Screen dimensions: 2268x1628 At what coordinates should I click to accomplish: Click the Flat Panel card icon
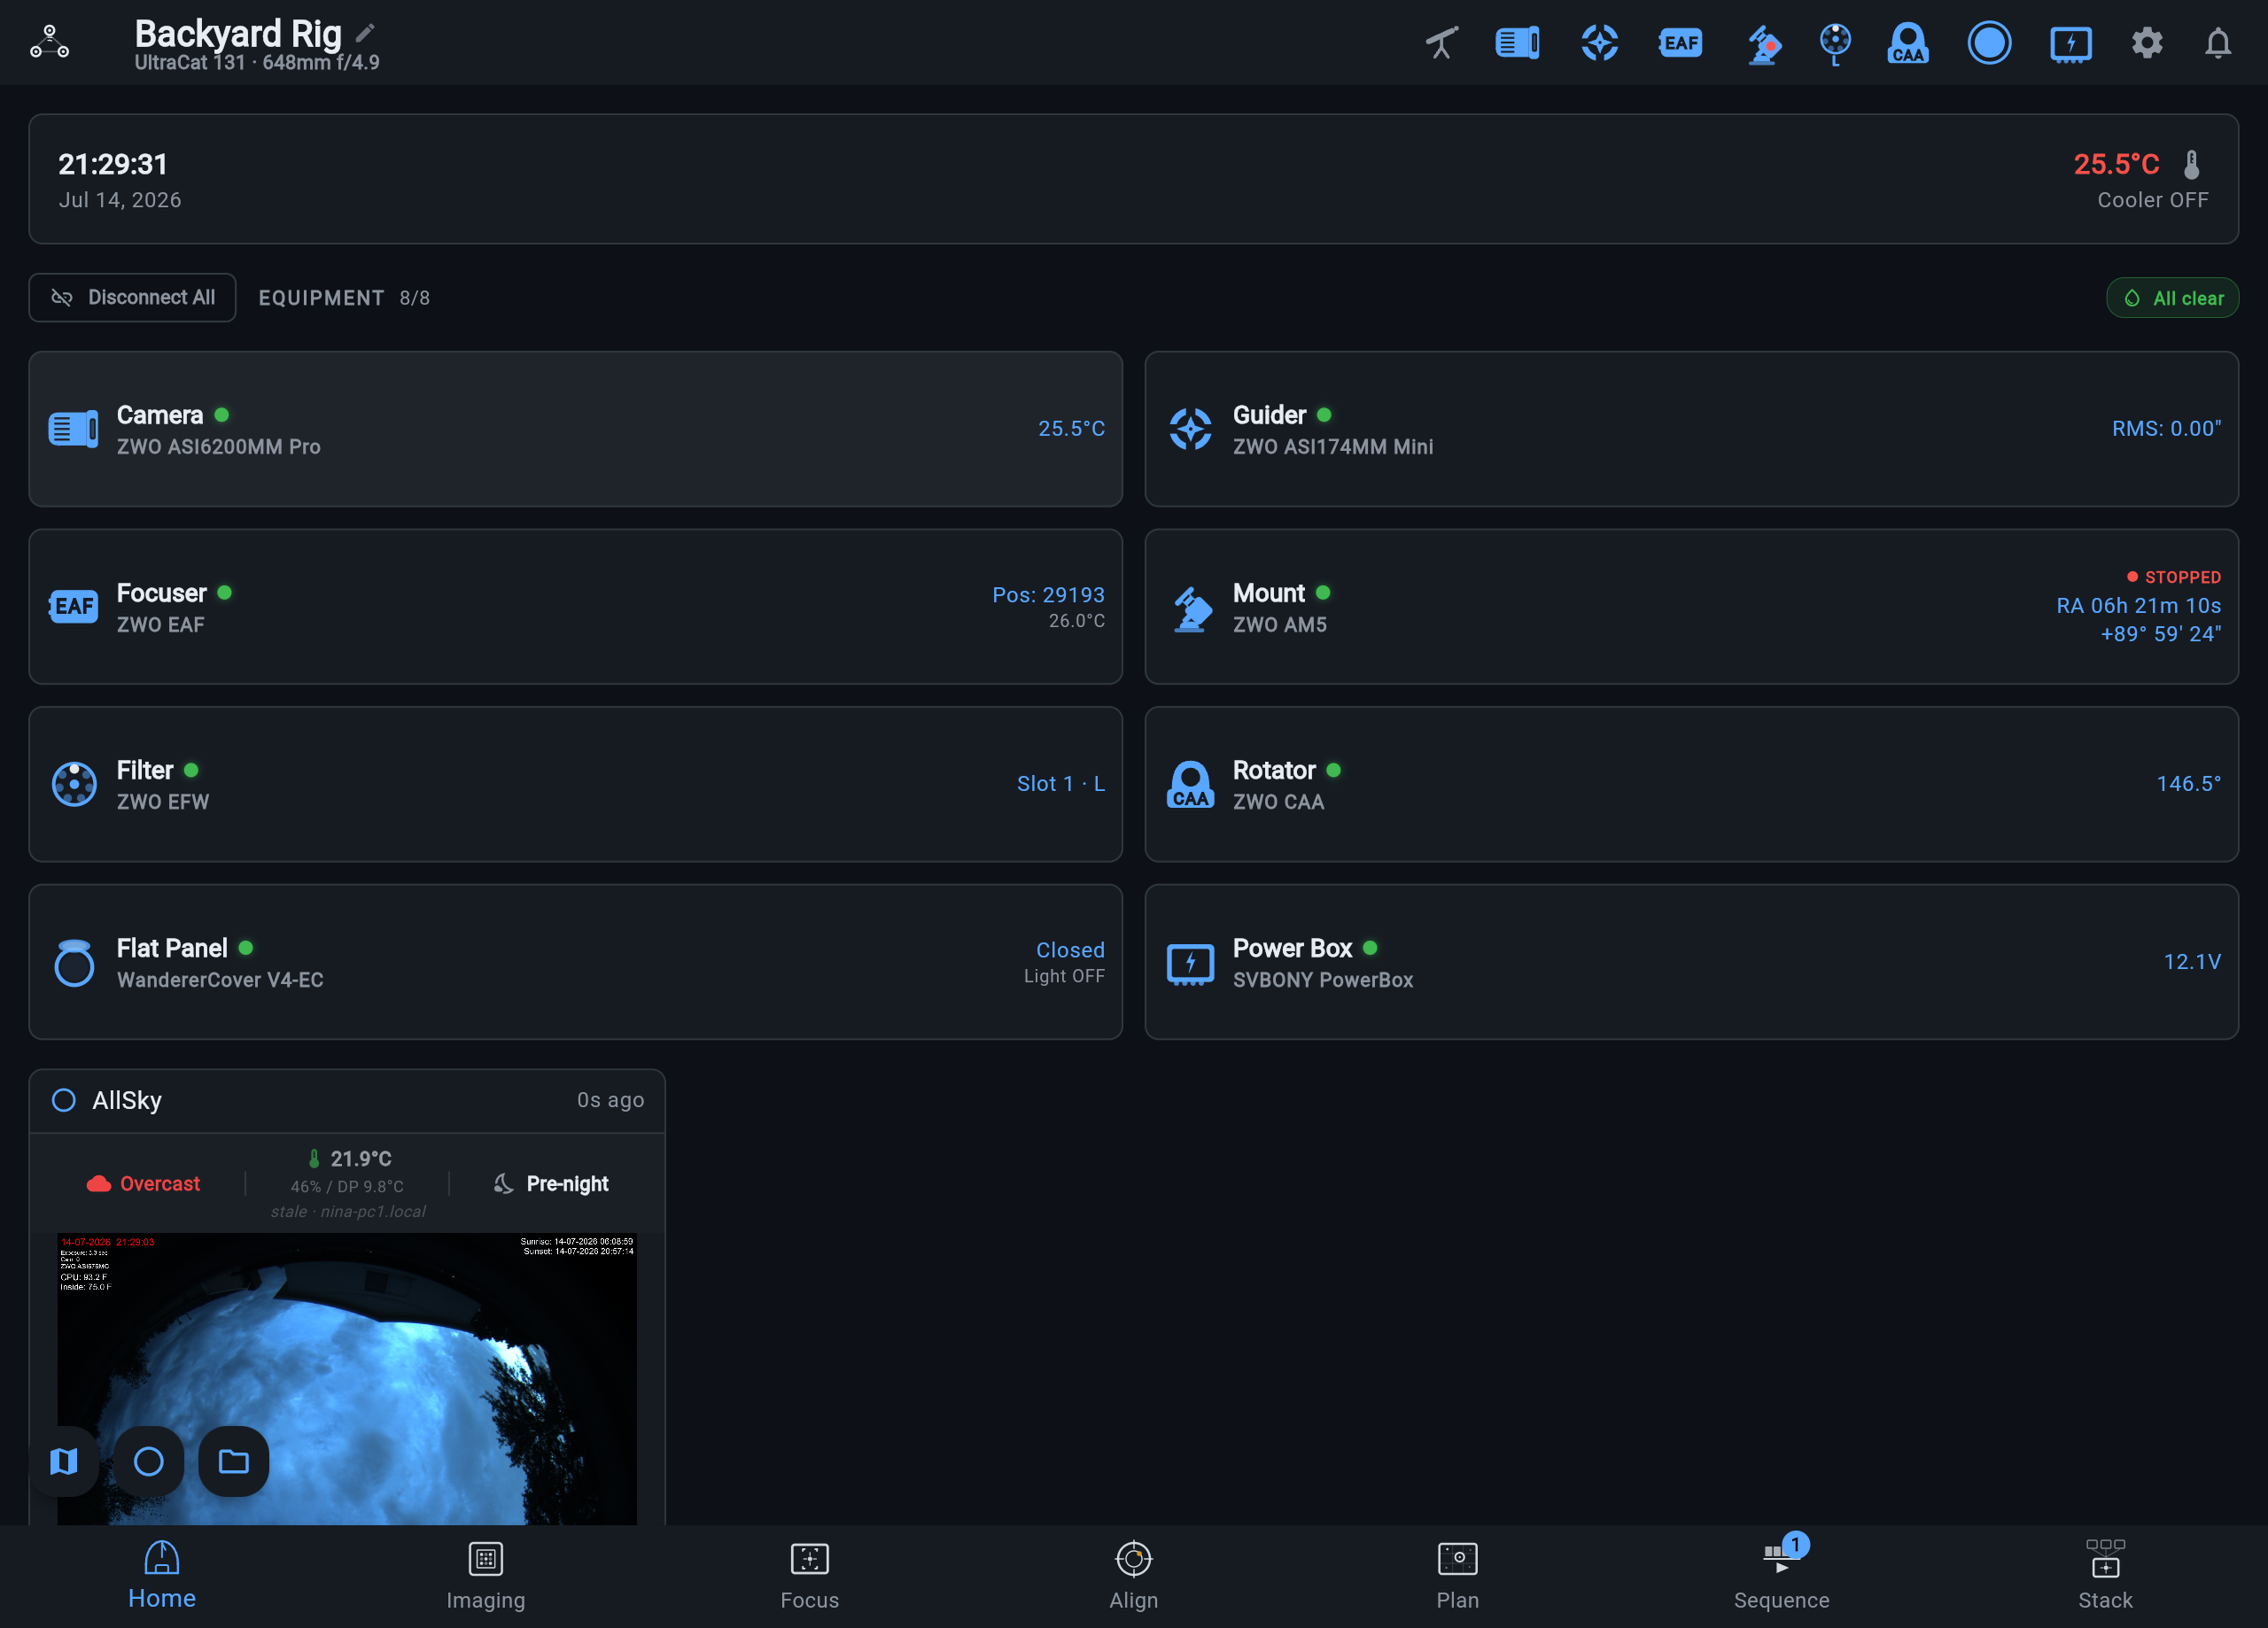pyautogui.click(x=74, y=962)
